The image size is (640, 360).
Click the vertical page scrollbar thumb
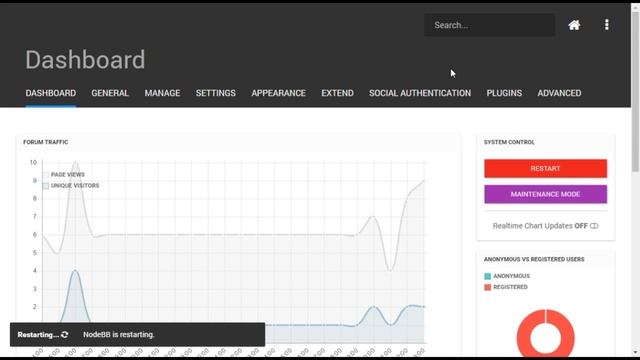635,91
